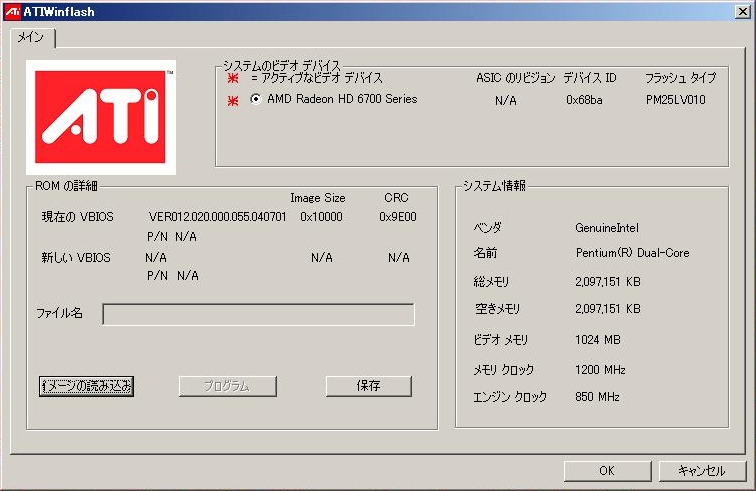Click the red asterisk beside AMD Radeon device
Viewport: 756px width, 491px height.
tap(233, 101)
